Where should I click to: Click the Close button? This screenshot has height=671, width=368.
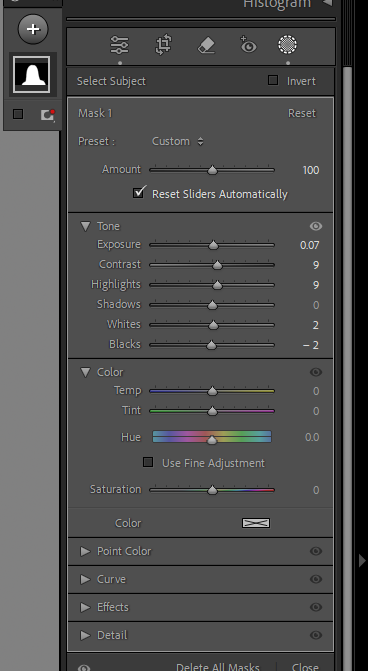pyautogui.click(x=305, y=667)
